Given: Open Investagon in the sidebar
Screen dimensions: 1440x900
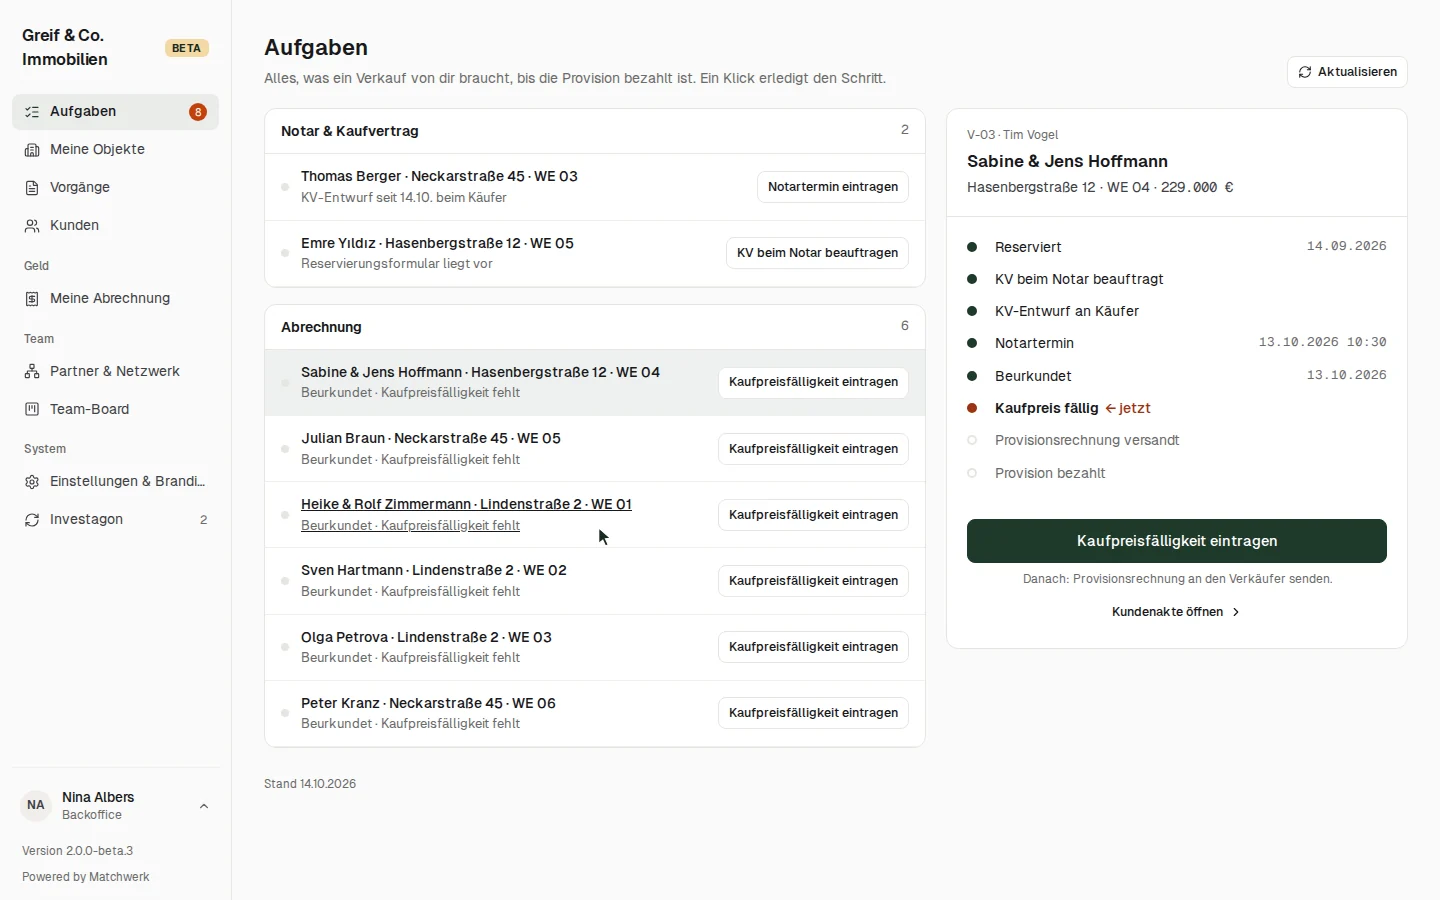Looking at the screenshot, I should (x=115, y=520).
